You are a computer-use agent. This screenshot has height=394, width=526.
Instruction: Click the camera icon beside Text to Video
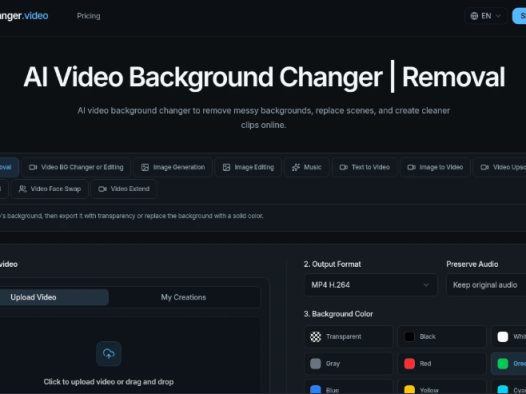pyautogui.click(x=343, y=167)
